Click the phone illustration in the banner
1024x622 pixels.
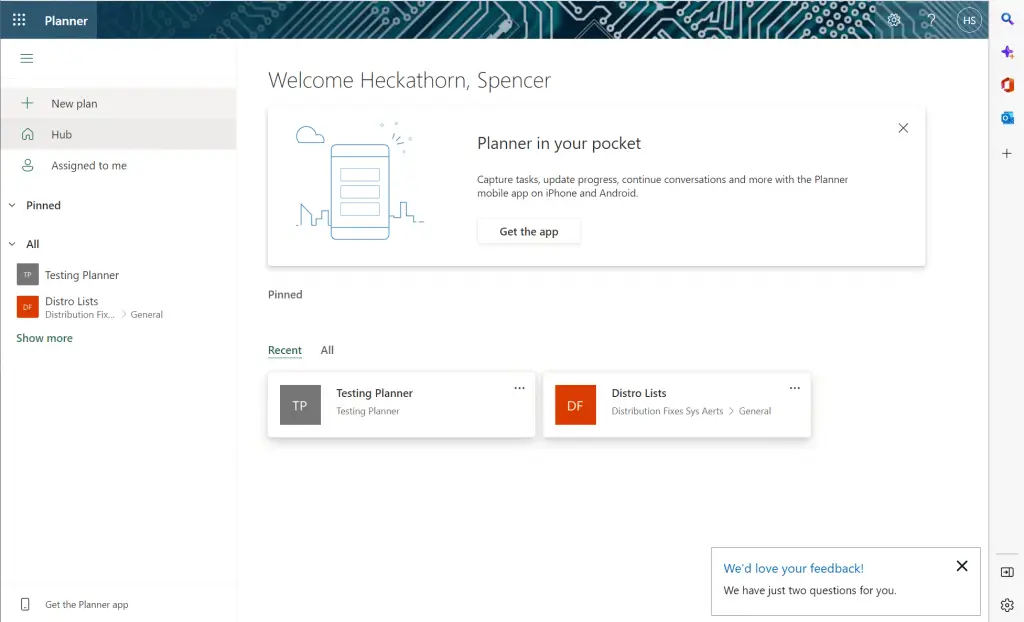[x=360, y=191]
